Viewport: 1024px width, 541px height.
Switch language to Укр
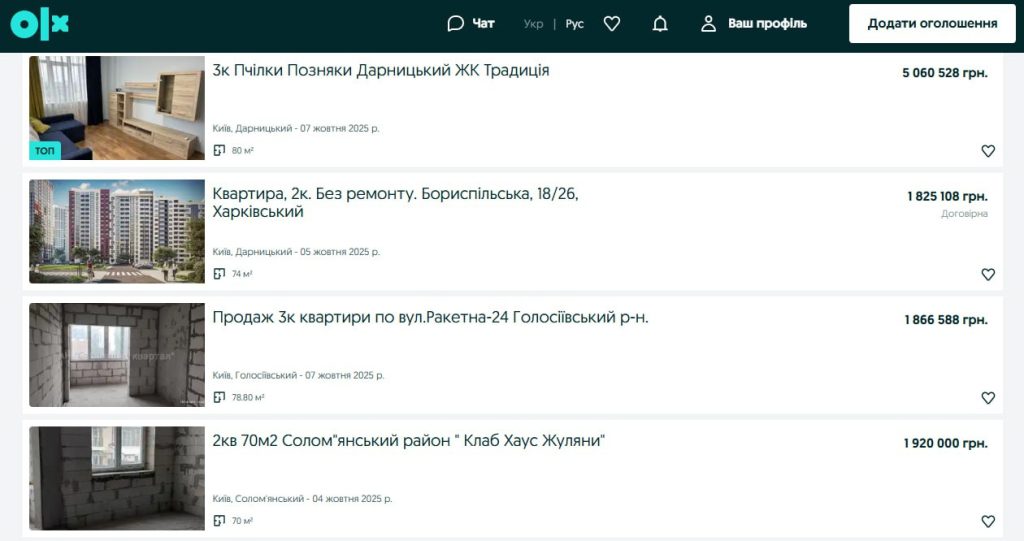tap(533, 24)
